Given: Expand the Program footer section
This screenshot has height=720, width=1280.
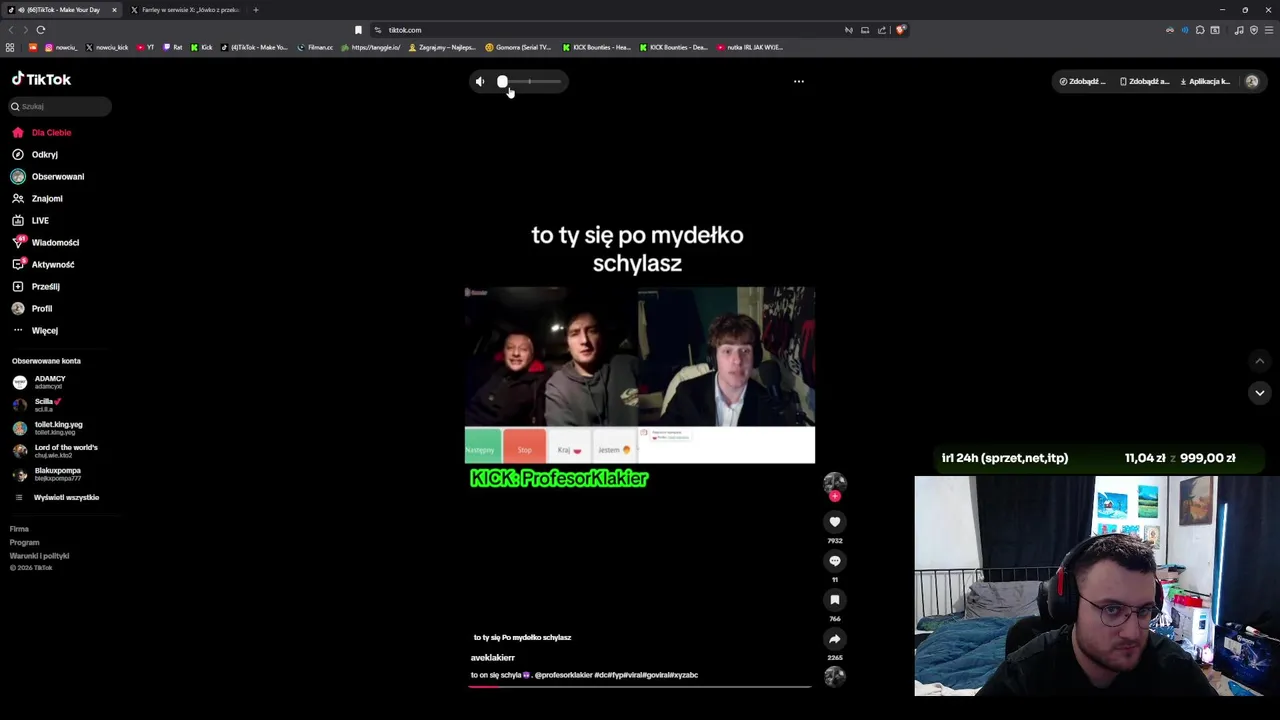Looking at the screenshot, I should pyautogui.click(x=24, y=543).
